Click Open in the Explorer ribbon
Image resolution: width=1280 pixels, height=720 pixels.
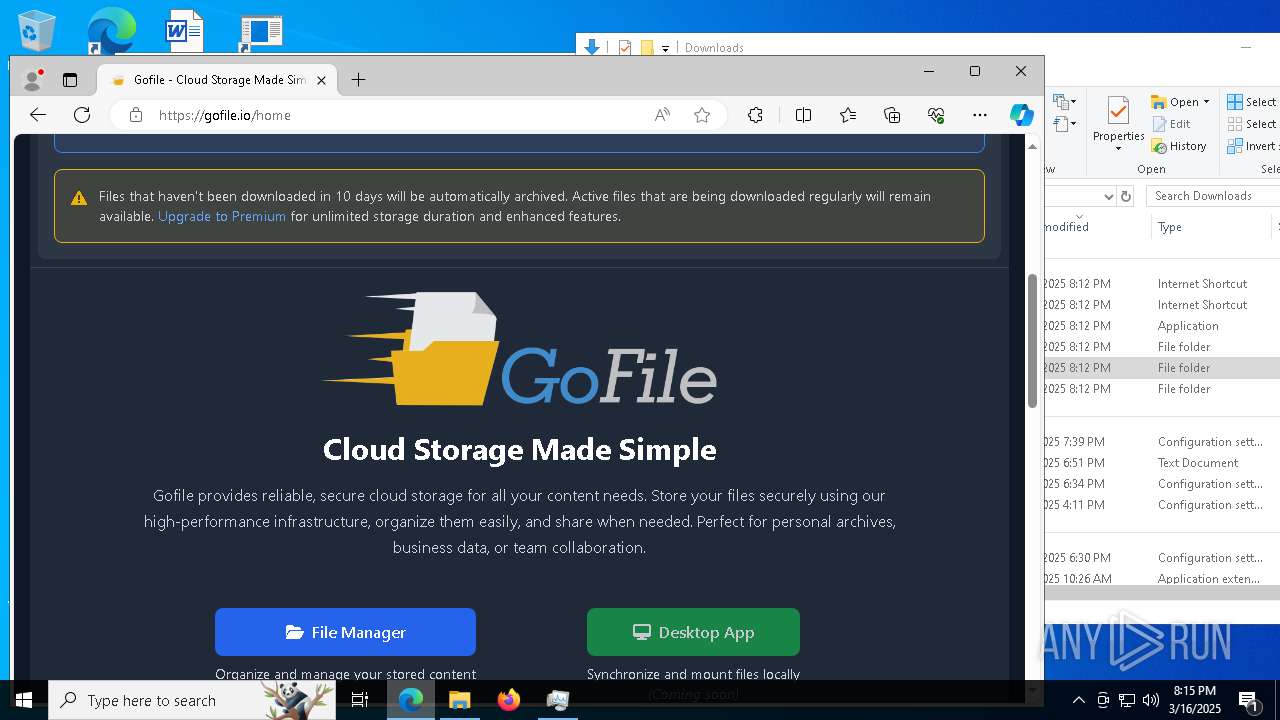(x=1175, y=102)
